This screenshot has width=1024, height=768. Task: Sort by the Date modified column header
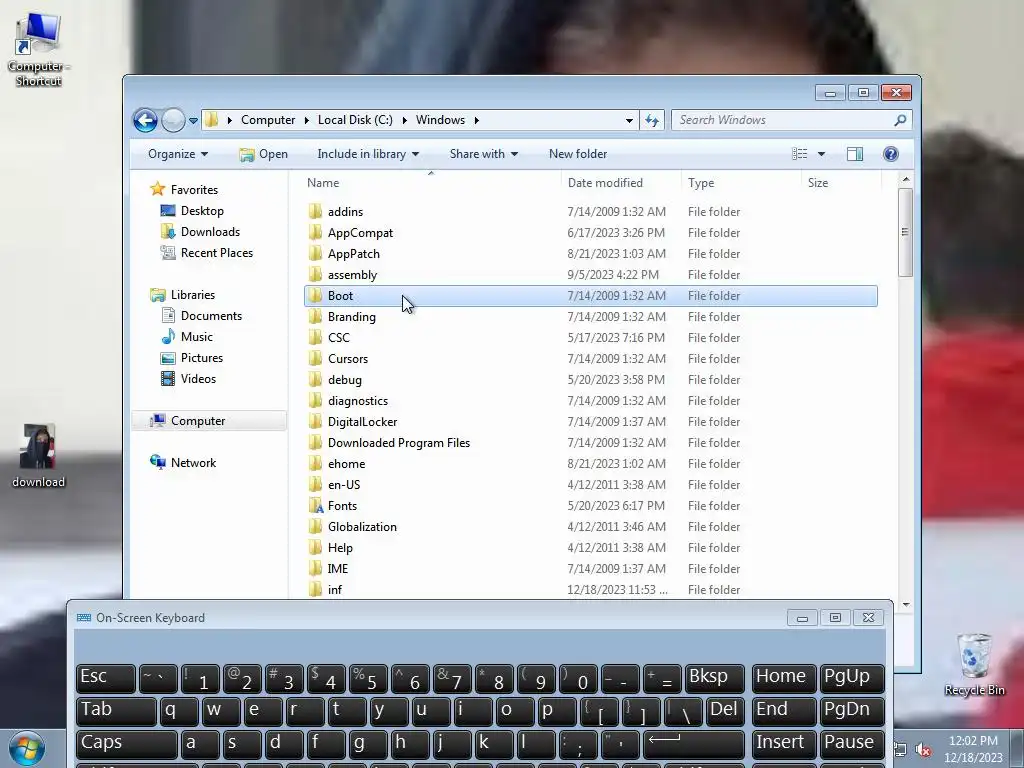click(x=620, y=183)
